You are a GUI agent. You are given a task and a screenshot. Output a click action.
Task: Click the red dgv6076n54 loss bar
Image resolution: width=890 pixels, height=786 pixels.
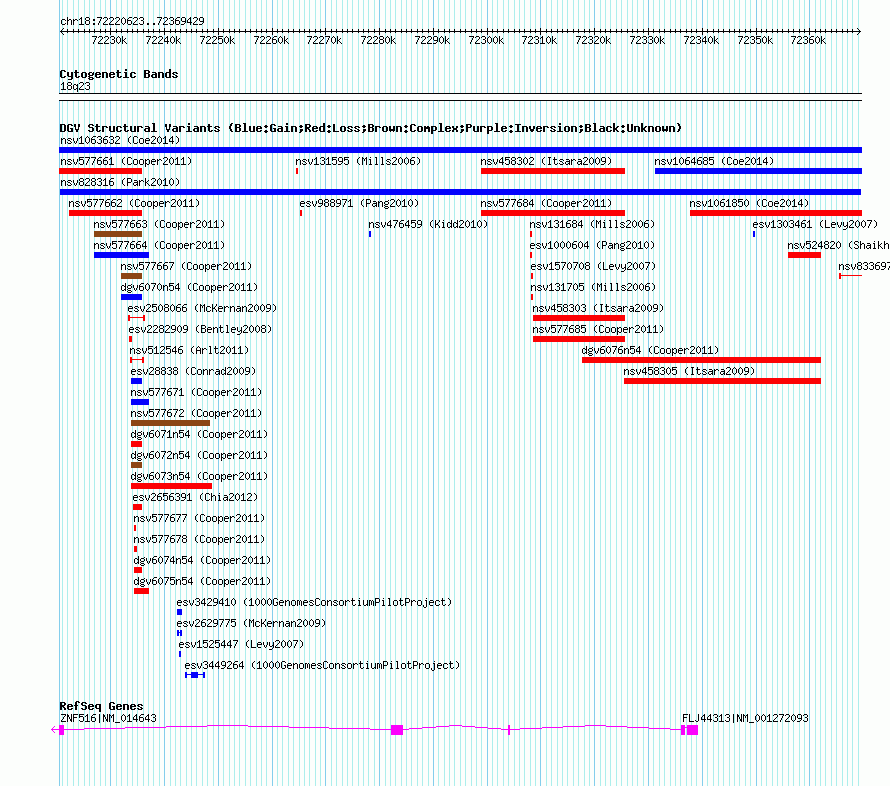[701, 360]
